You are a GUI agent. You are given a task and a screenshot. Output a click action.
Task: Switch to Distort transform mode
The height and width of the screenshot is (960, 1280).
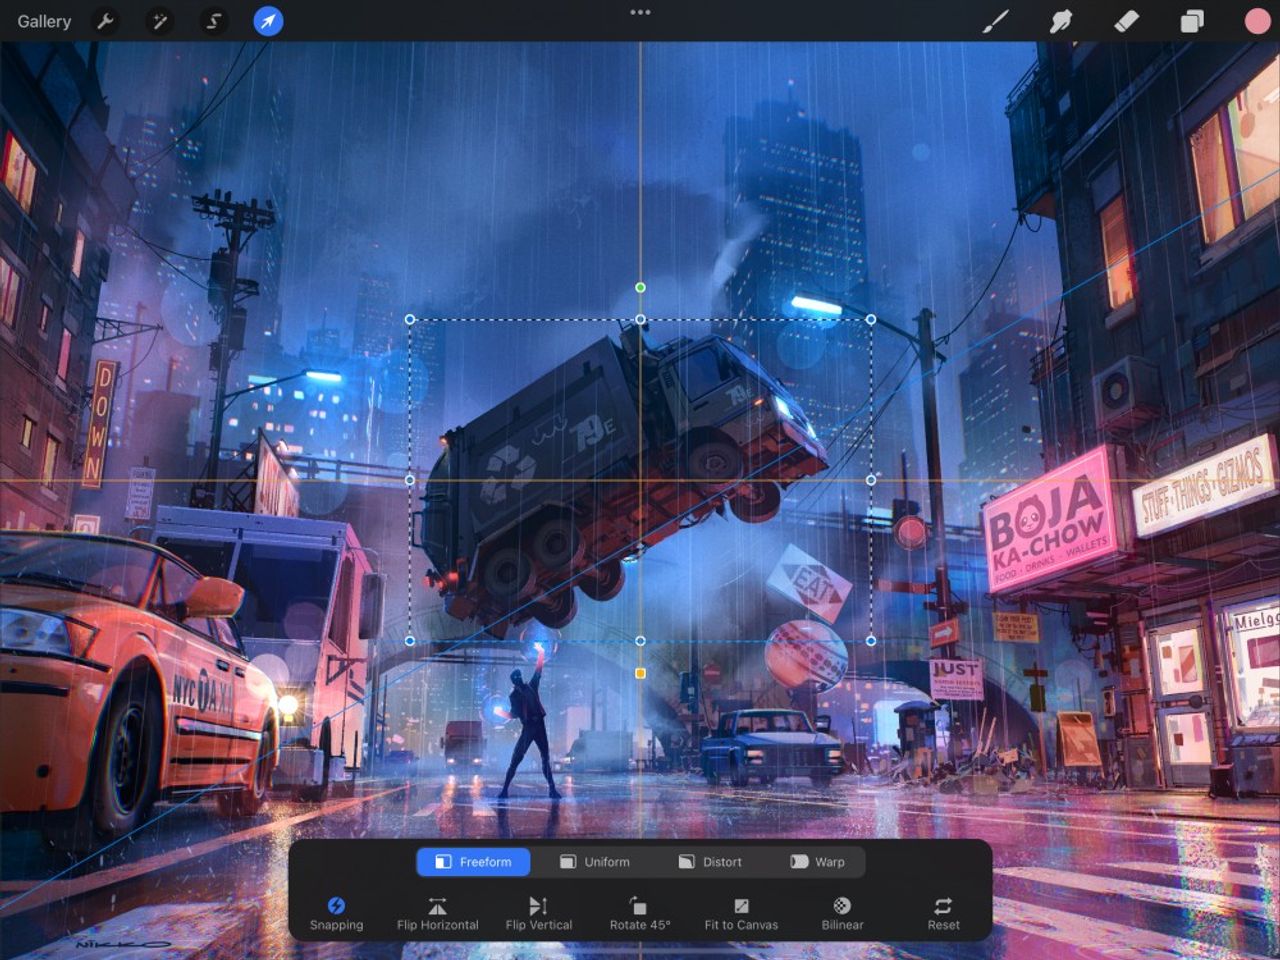(711, 861)
